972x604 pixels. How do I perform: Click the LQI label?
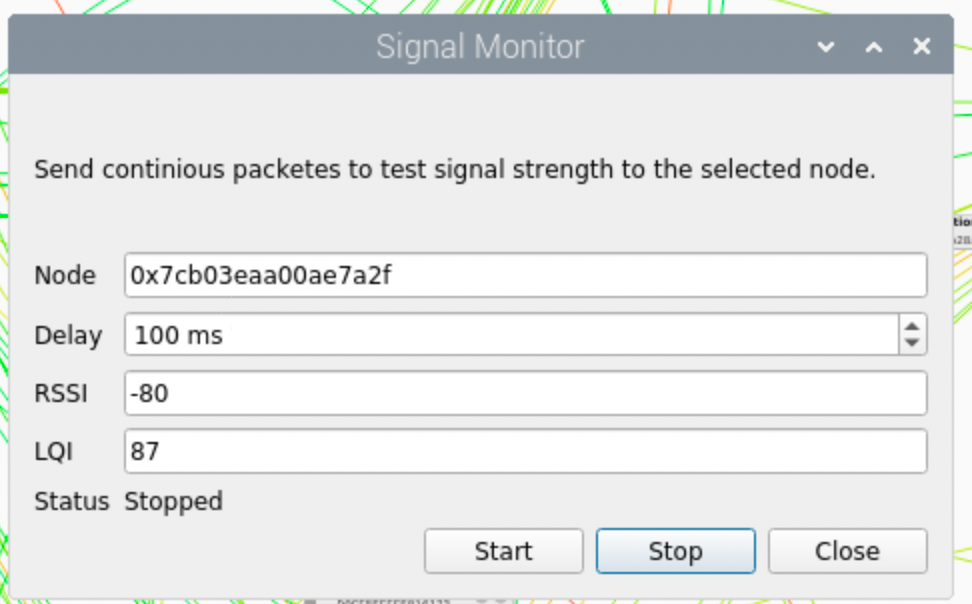coord(54,452)
